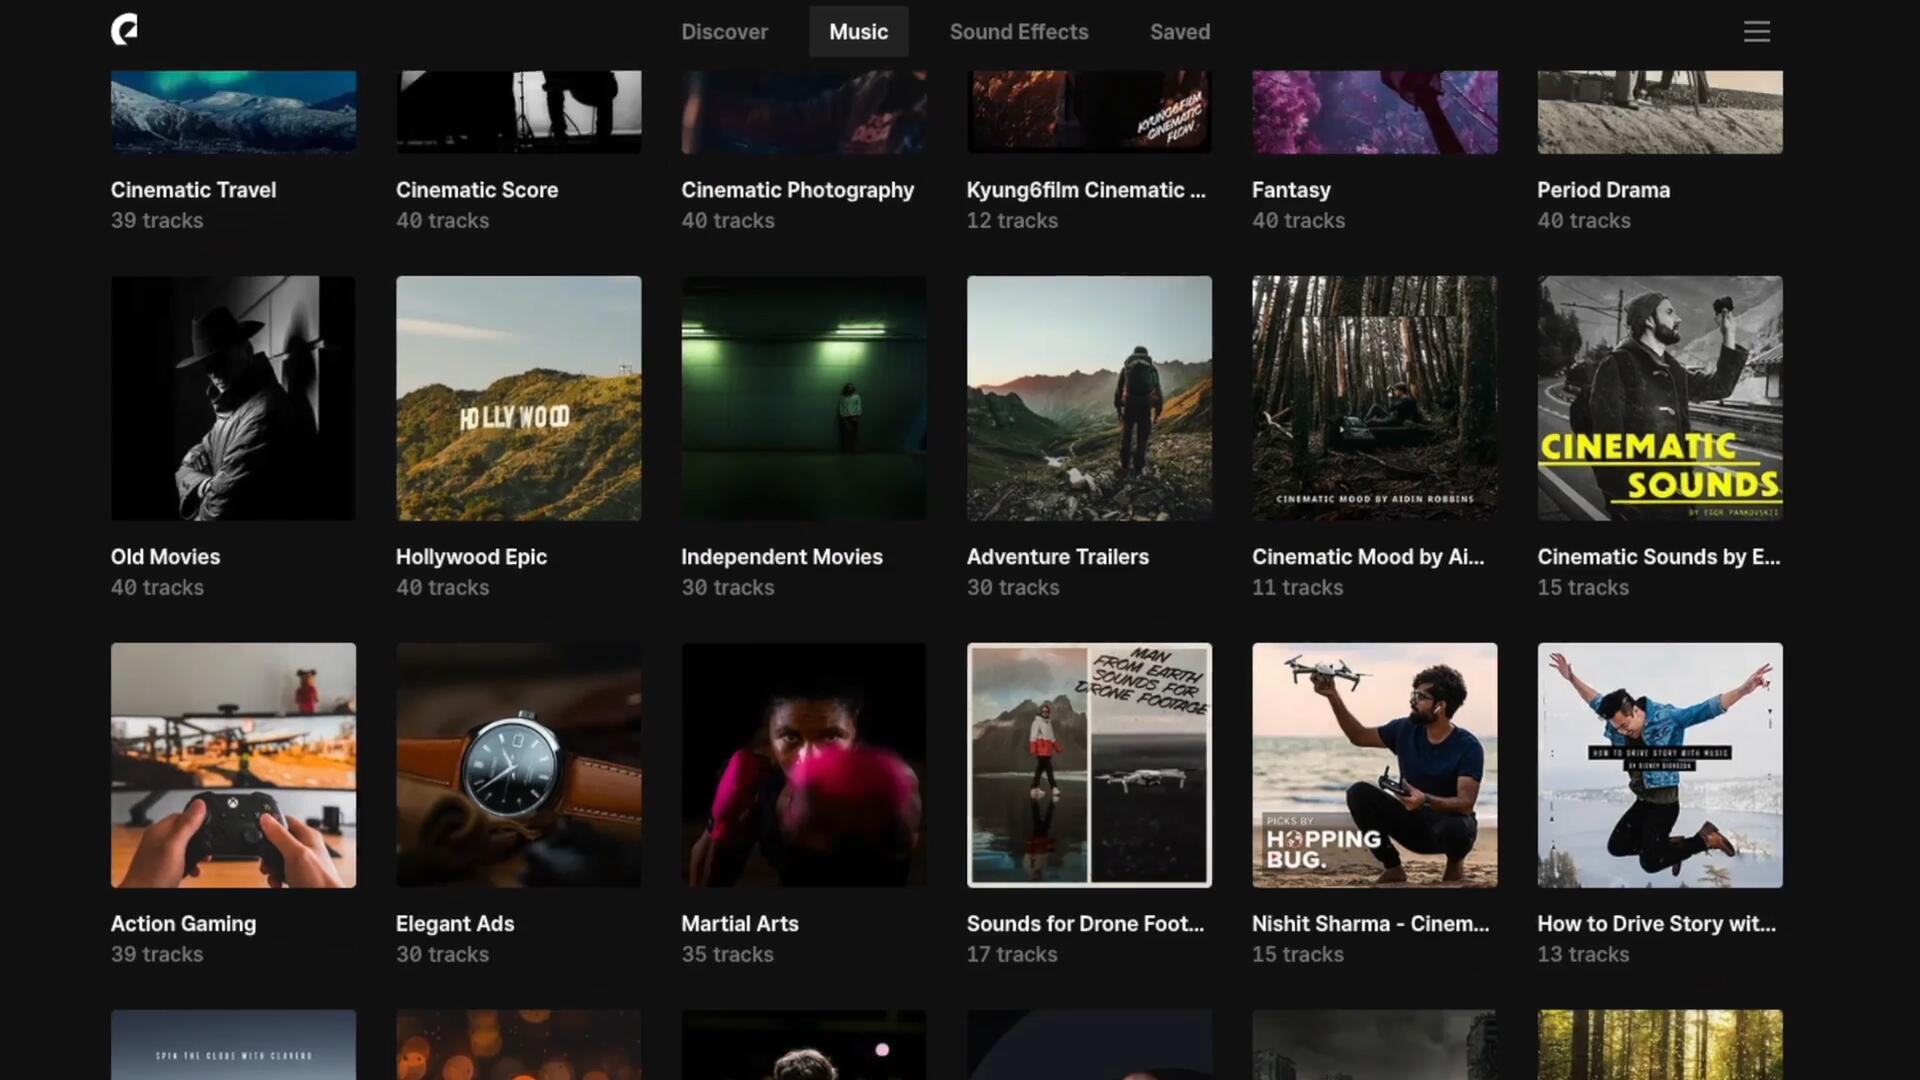Open the Saved collections icon
1920x1080 pixels.
tap(1178, 30)
